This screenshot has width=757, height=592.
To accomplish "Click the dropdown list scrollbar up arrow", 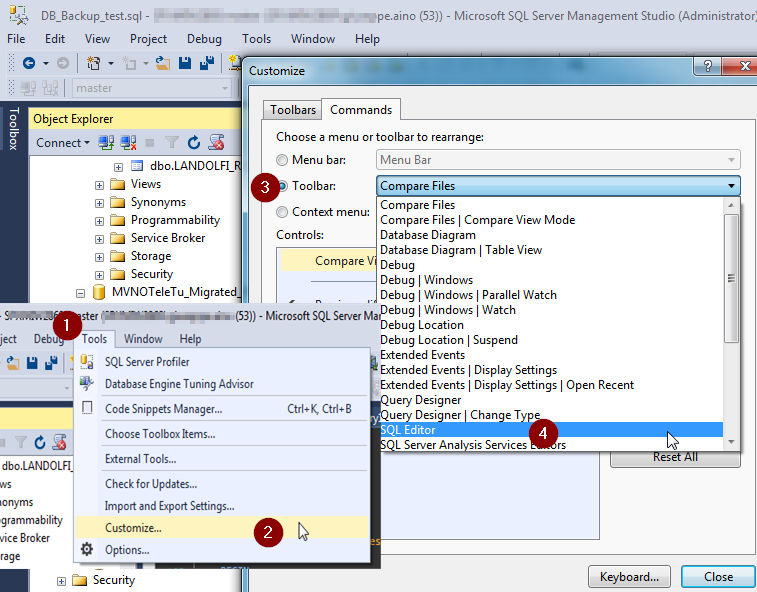I will (x=731, y=205).
